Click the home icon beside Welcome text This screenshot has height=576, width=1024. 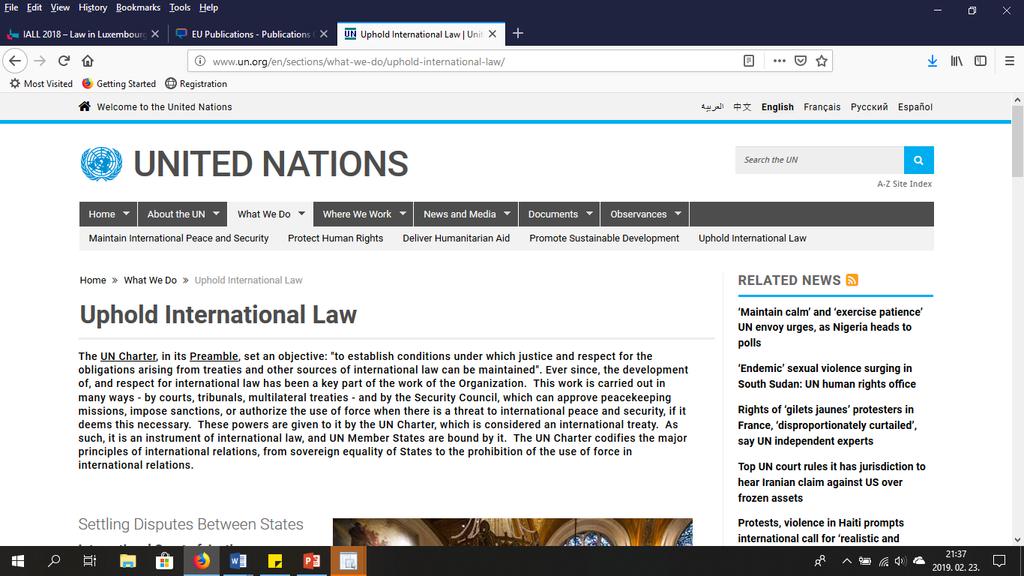pos(84,106)
